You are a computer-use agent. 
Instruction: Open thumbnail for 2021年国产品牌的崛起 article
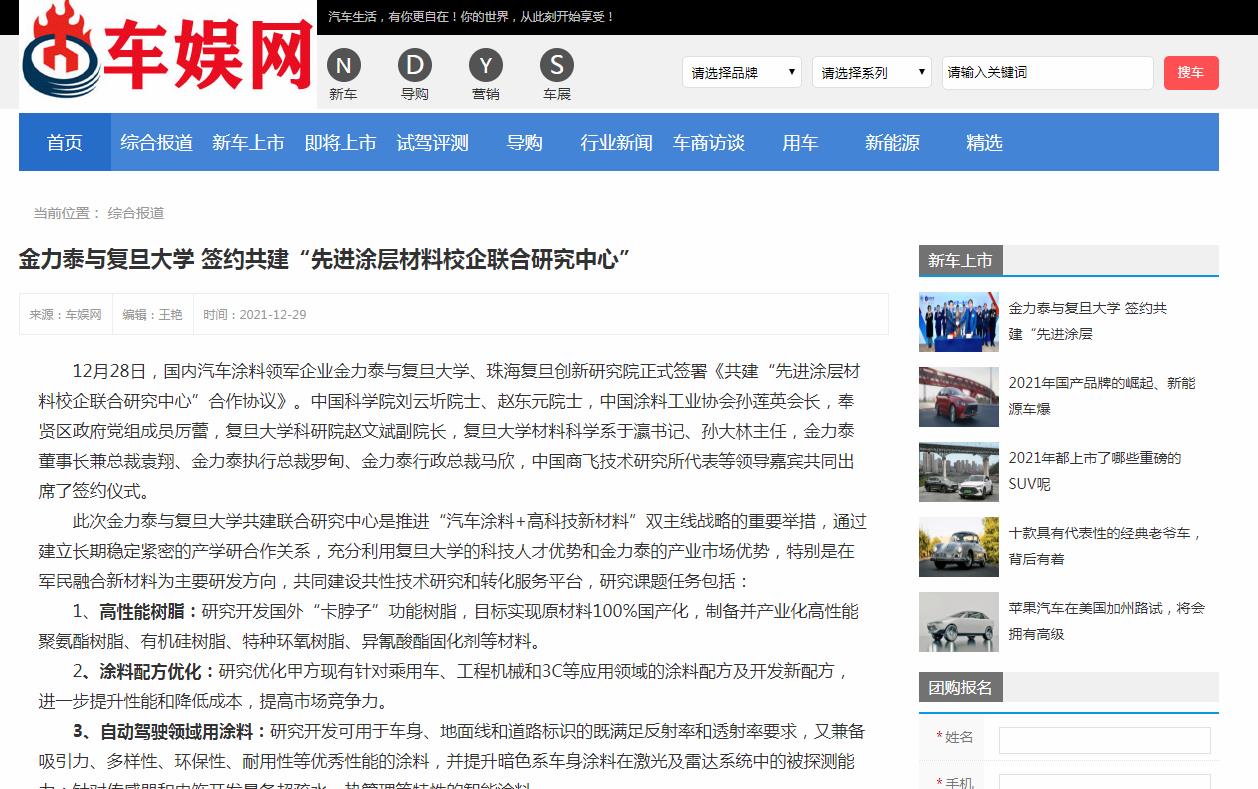pyautogui.click(x=959, y=397)
